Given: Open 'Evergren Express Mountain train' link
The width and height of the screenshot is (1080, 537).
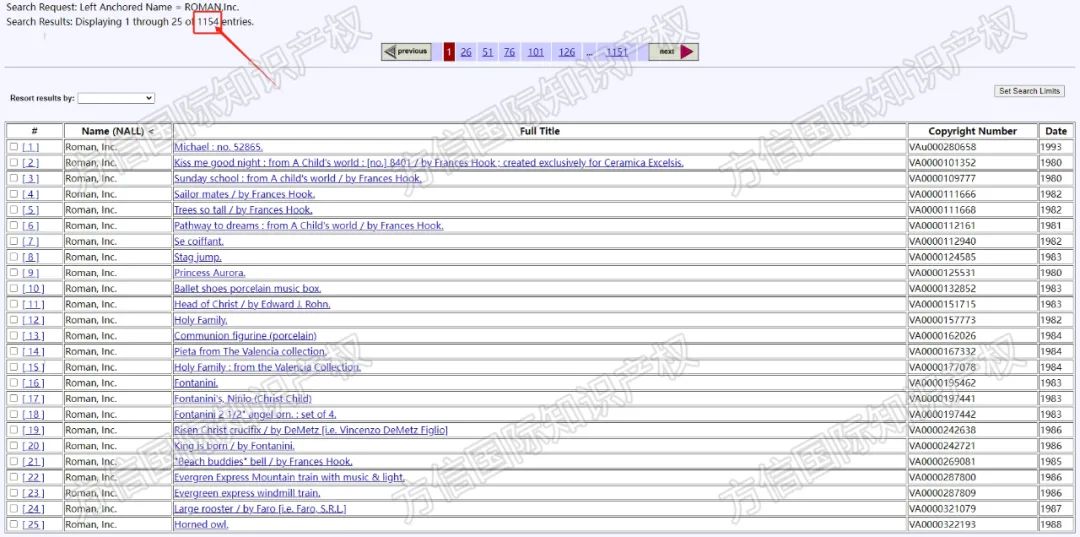Looking at the screenshot, I should click(x=289, y=478).
